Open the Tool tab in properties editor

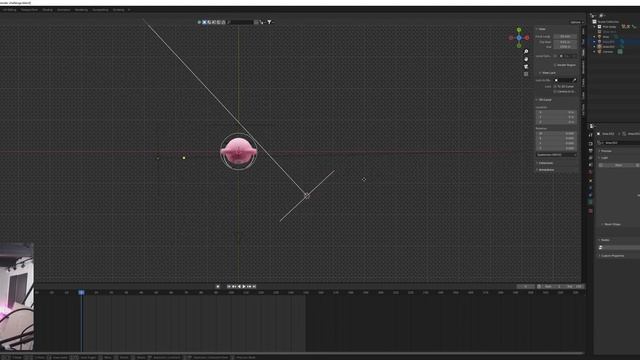click(x=591, y=135)
